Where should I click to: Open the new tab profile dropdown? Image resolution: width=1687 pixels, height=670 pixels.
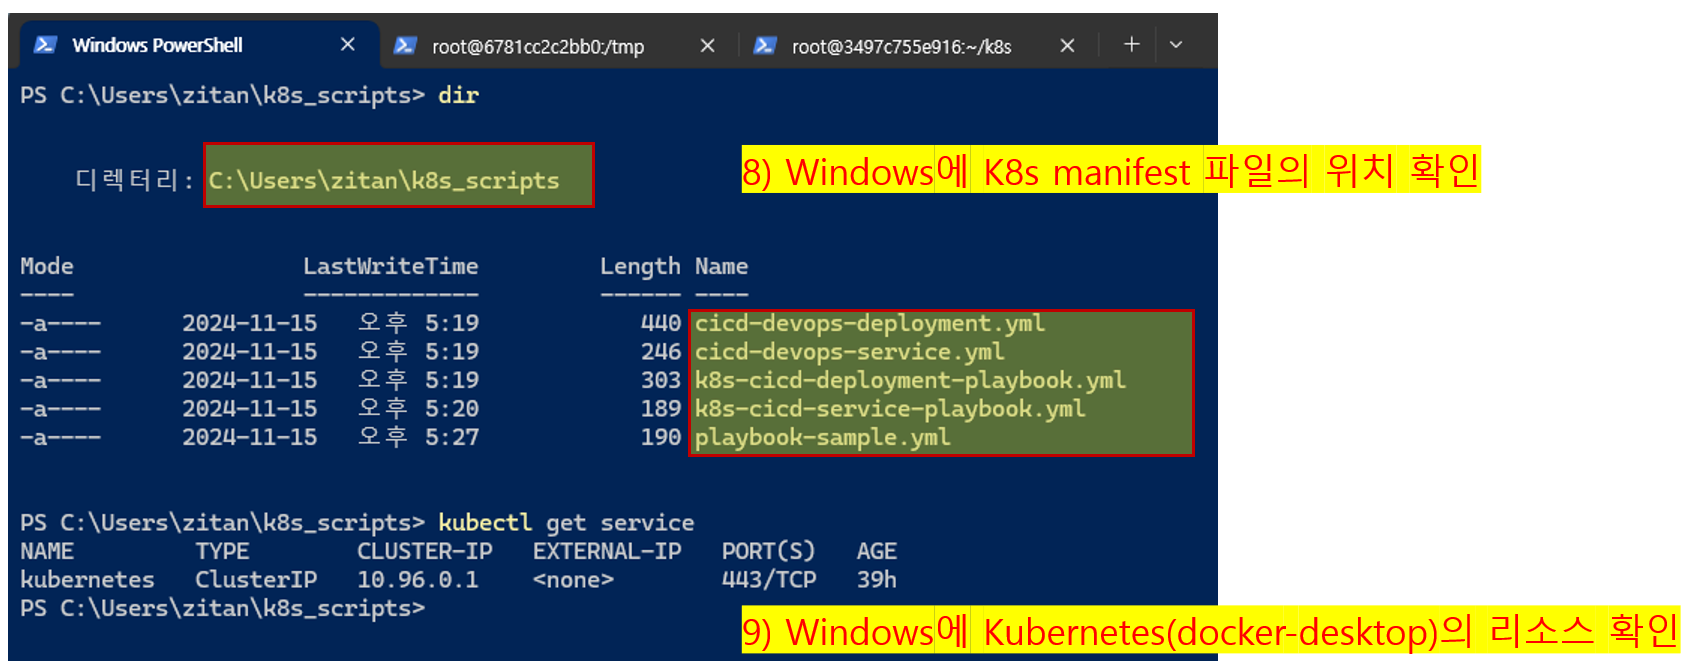(1176, 45)
